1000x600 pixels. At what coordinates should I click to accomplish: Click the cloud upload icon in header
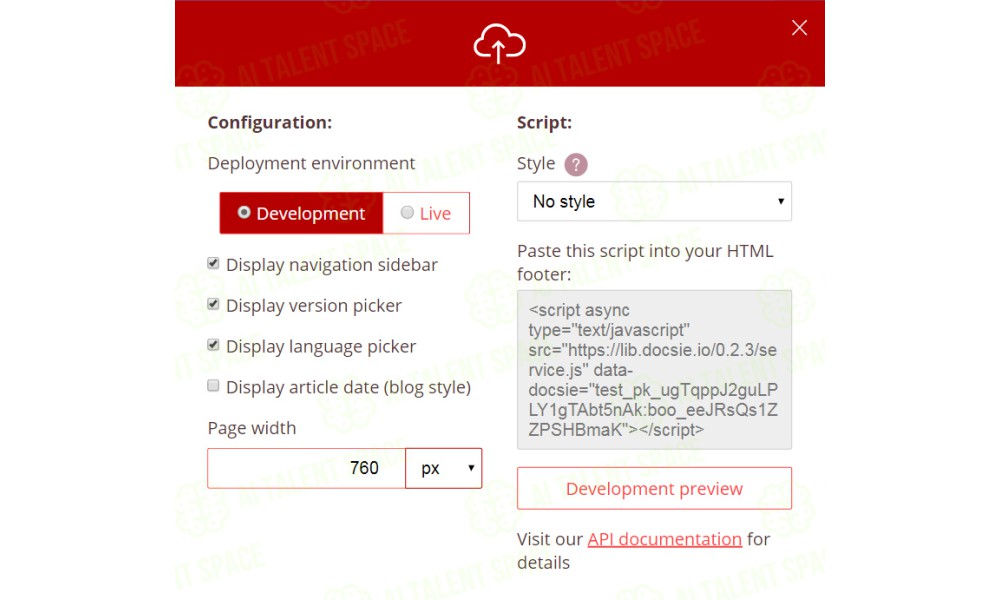pyautogui.click(x=499, y=43)
